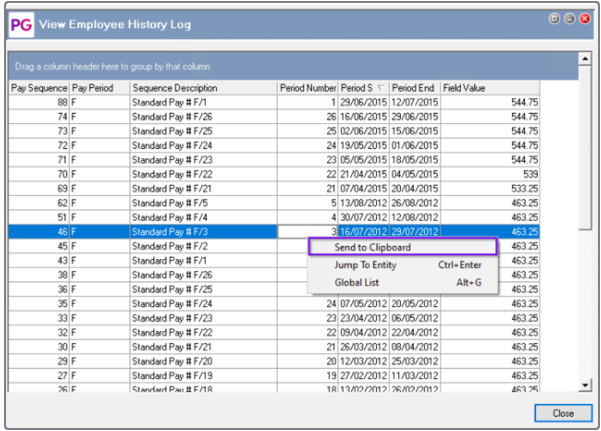Click group-by panel drag area text
Image resolution: width=601 pixels, height=431 pixels.
pos(112,67)
